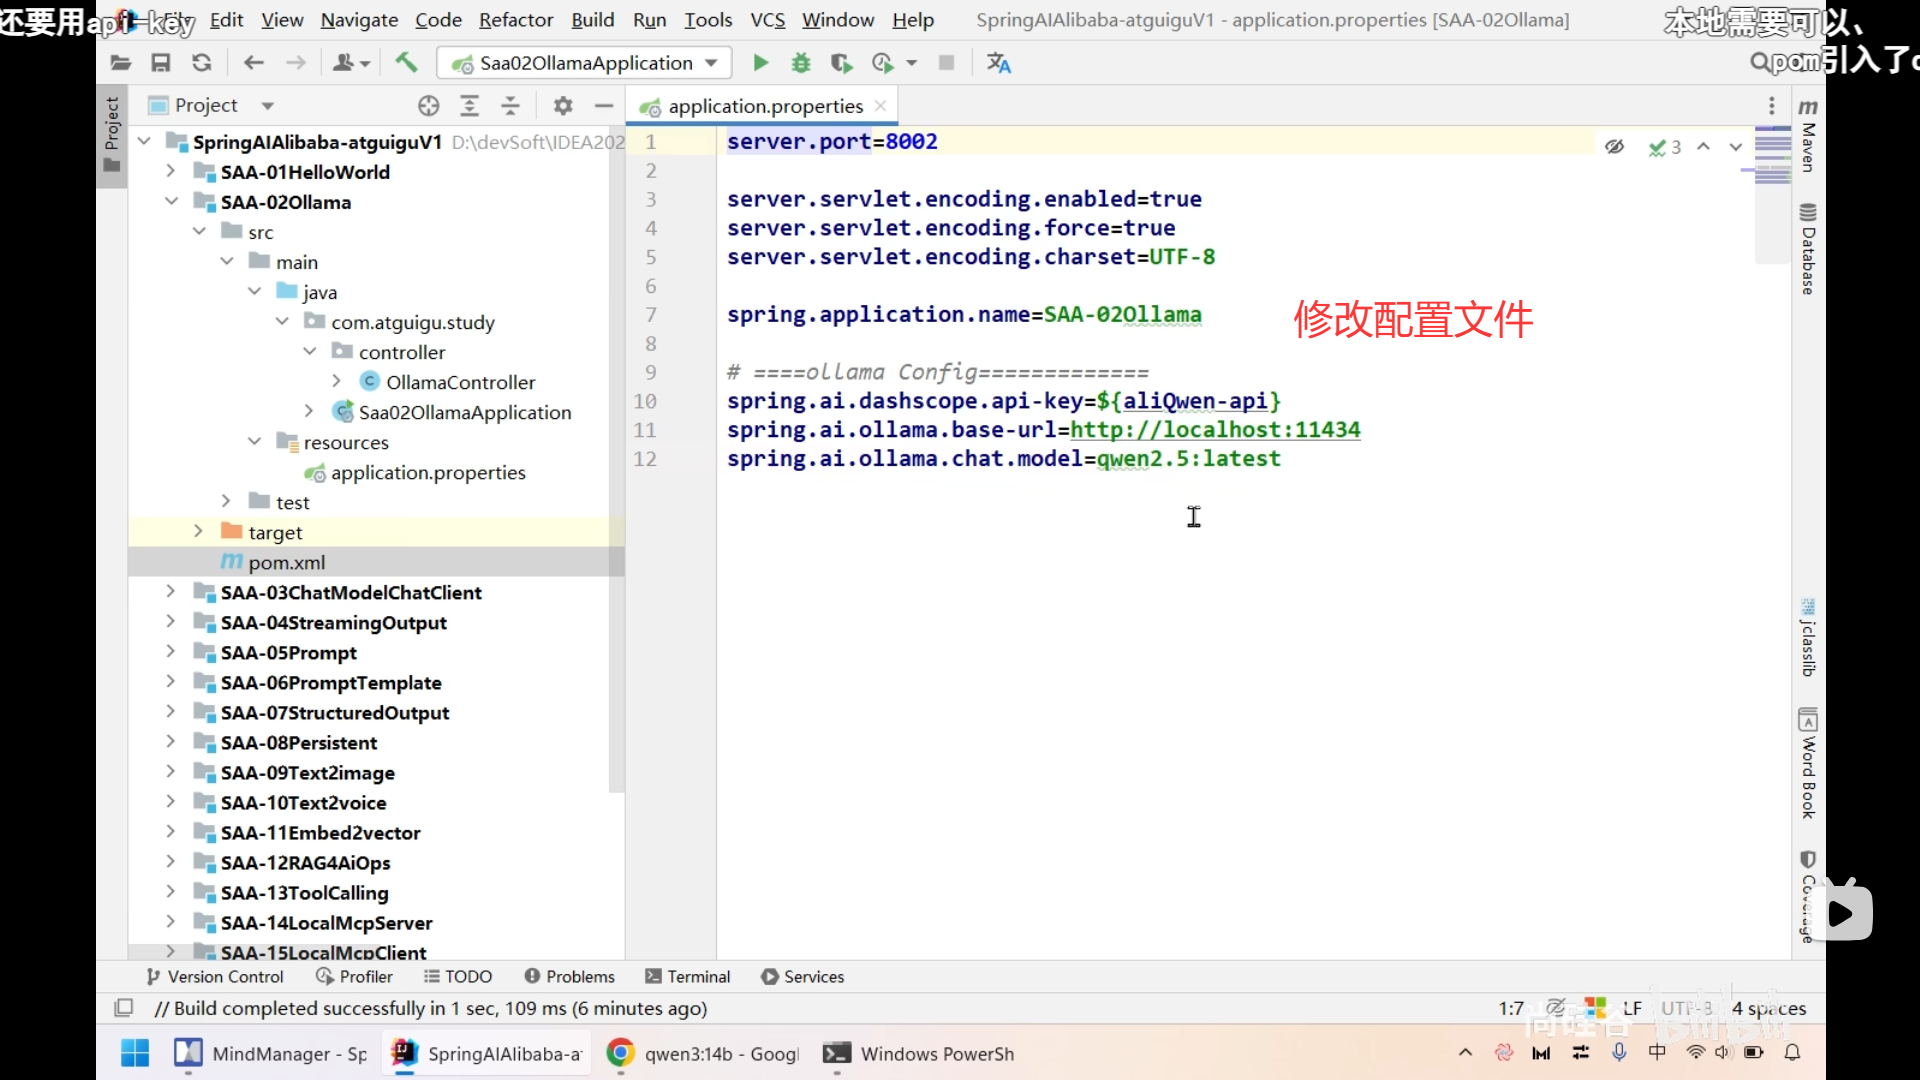Open the Terminal tool tab

688,976
